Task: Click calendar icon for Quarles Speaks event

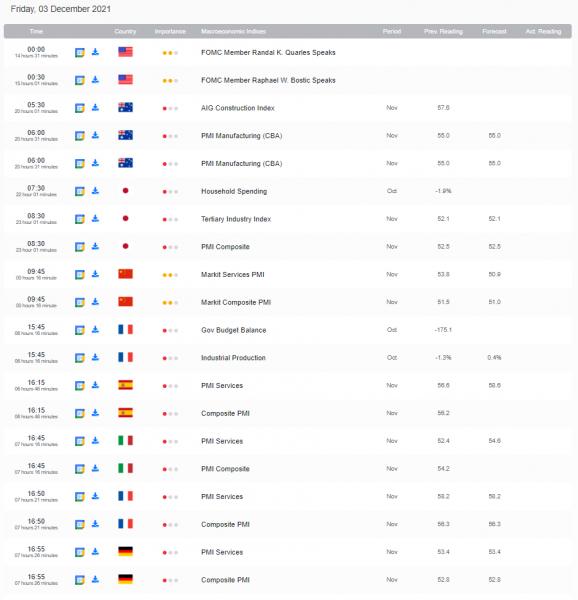Action: (80, 52)
